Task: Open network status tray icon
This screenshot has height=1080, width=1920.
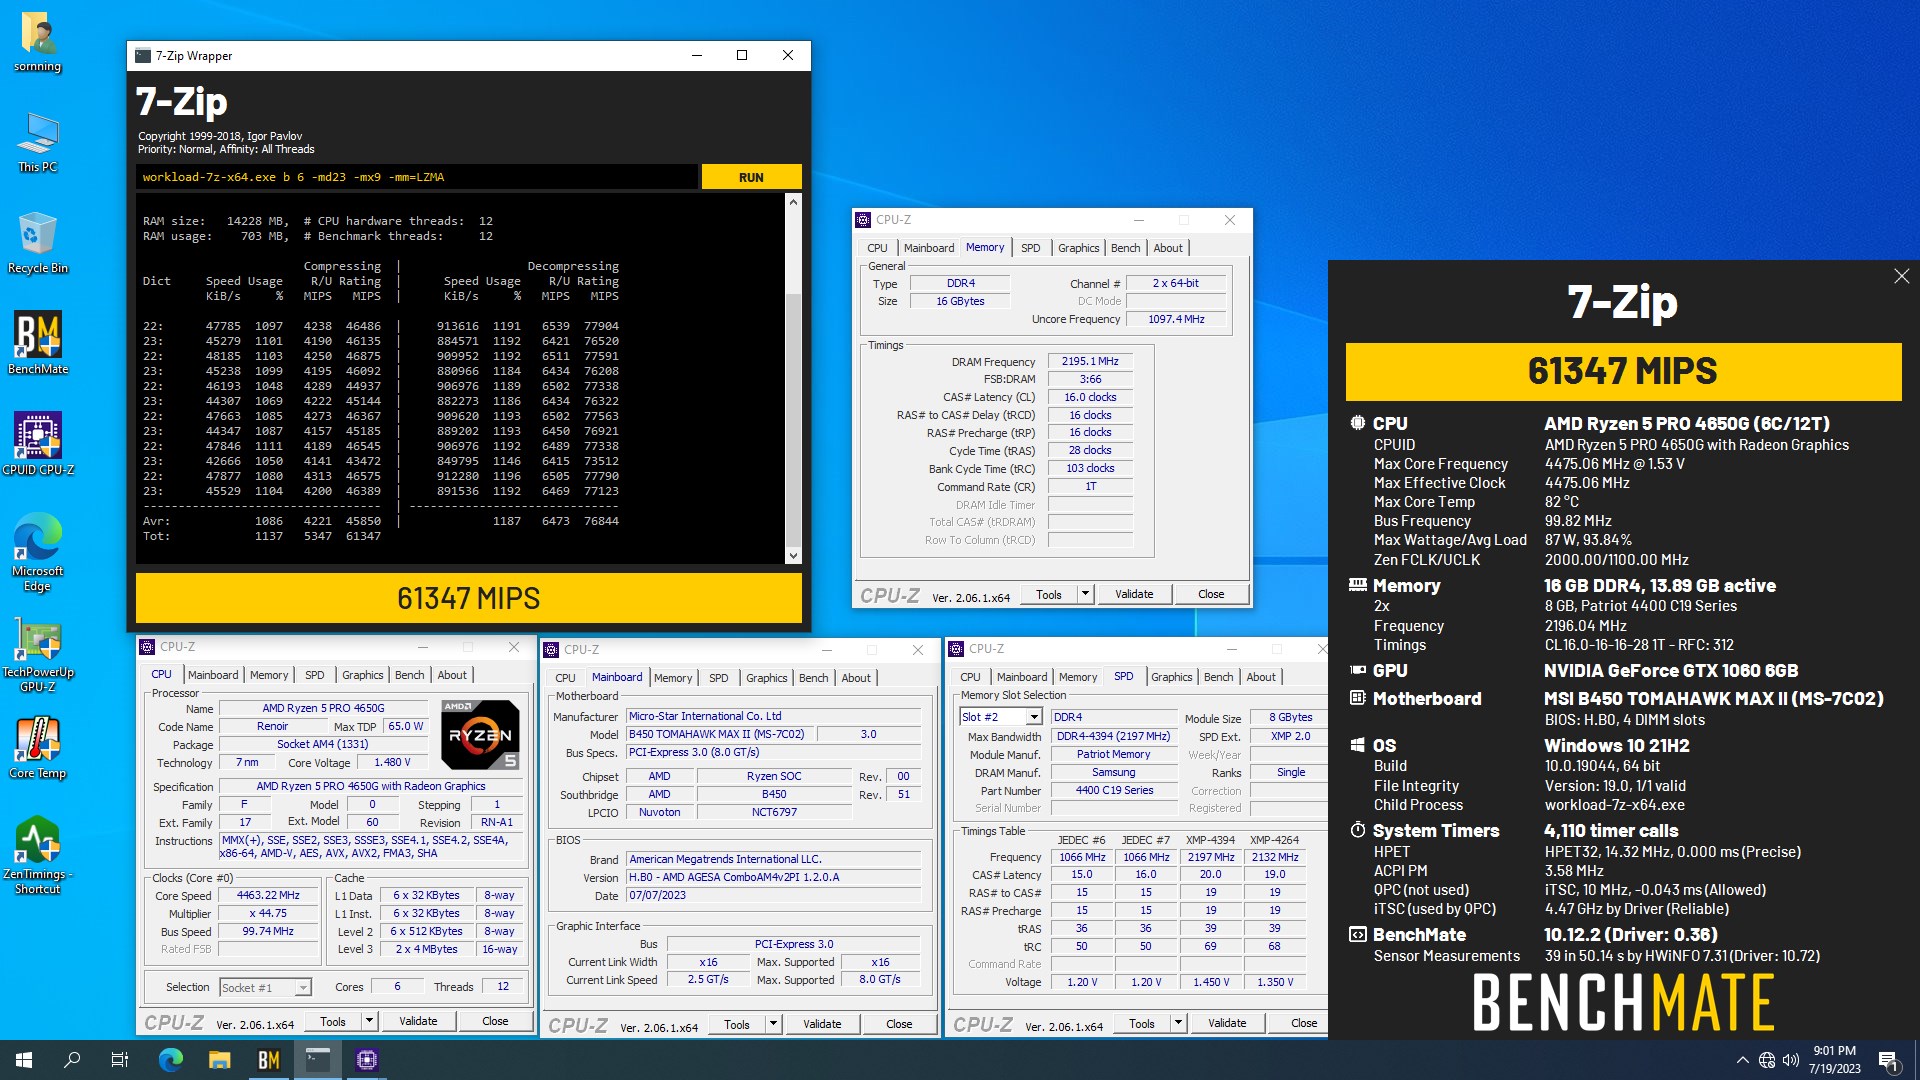Action: point(1767,1060)
